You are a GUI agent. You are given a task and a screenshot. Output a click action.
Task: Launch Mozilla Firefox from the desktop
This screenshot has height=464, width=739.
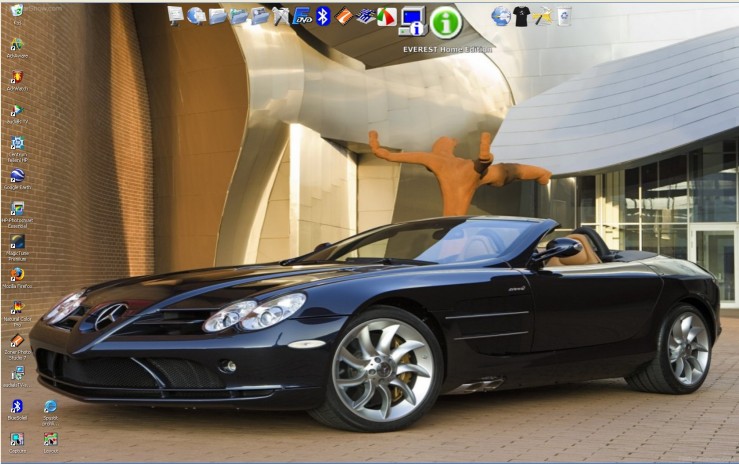[17, 274]
